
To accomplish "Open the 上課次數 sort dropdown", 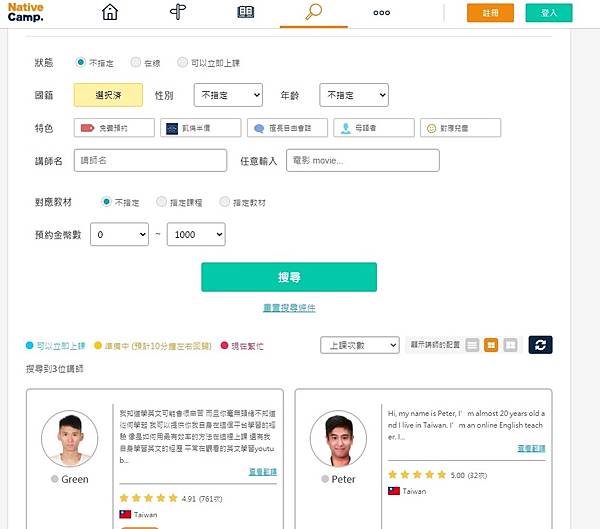I will tap(360, 345).
